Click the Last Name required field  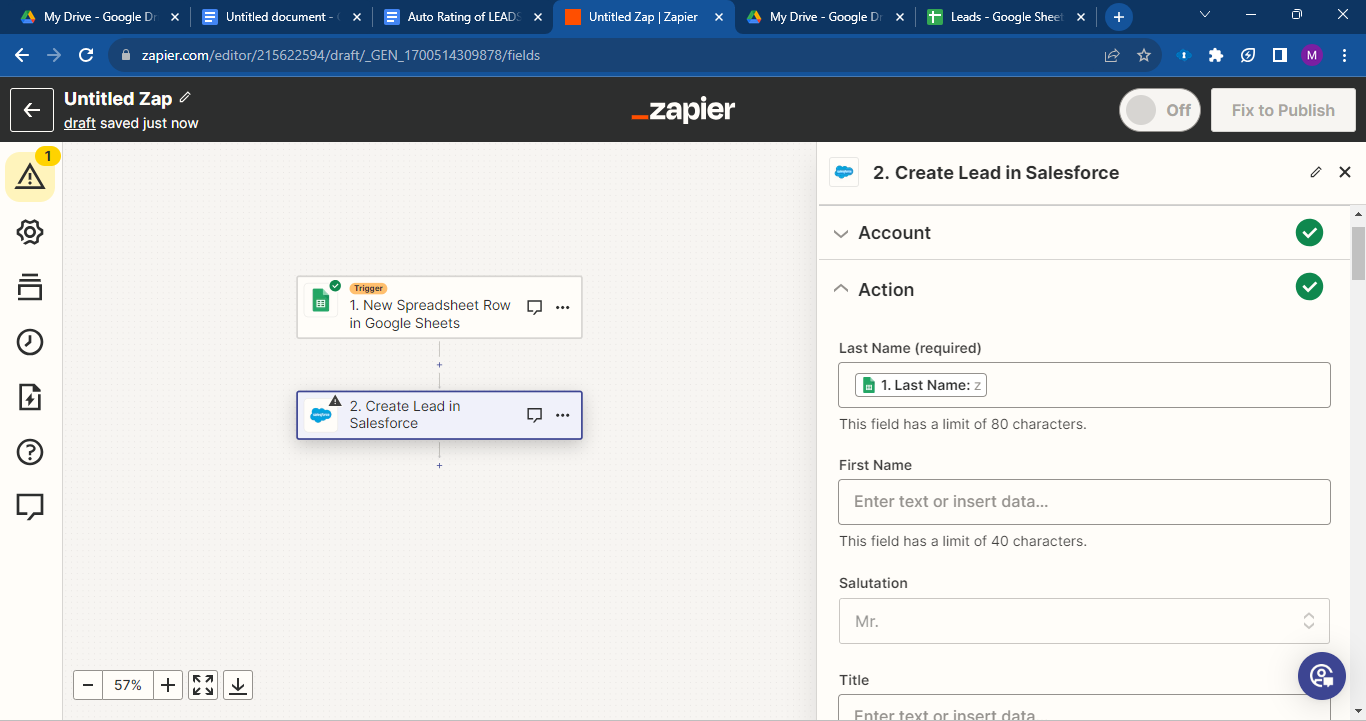point(1084,385)
